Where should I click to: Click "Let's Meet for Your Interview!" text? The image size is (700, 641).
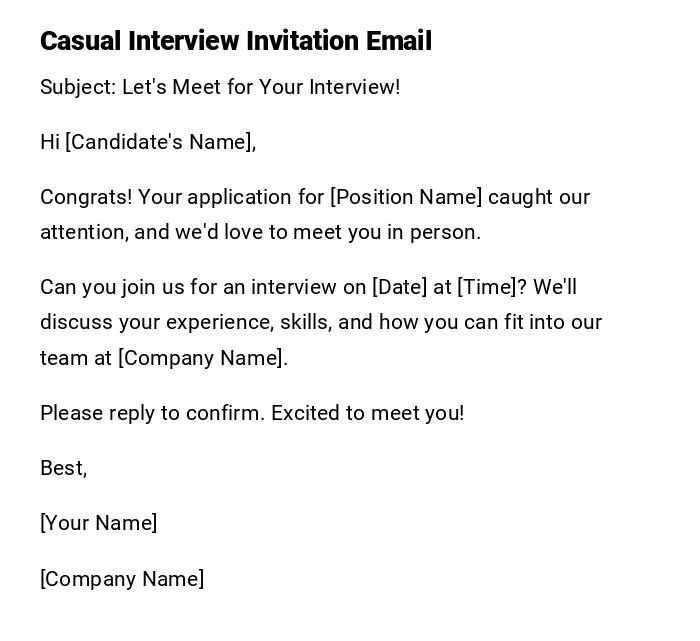pyautogui.click(x=261, y=87)
